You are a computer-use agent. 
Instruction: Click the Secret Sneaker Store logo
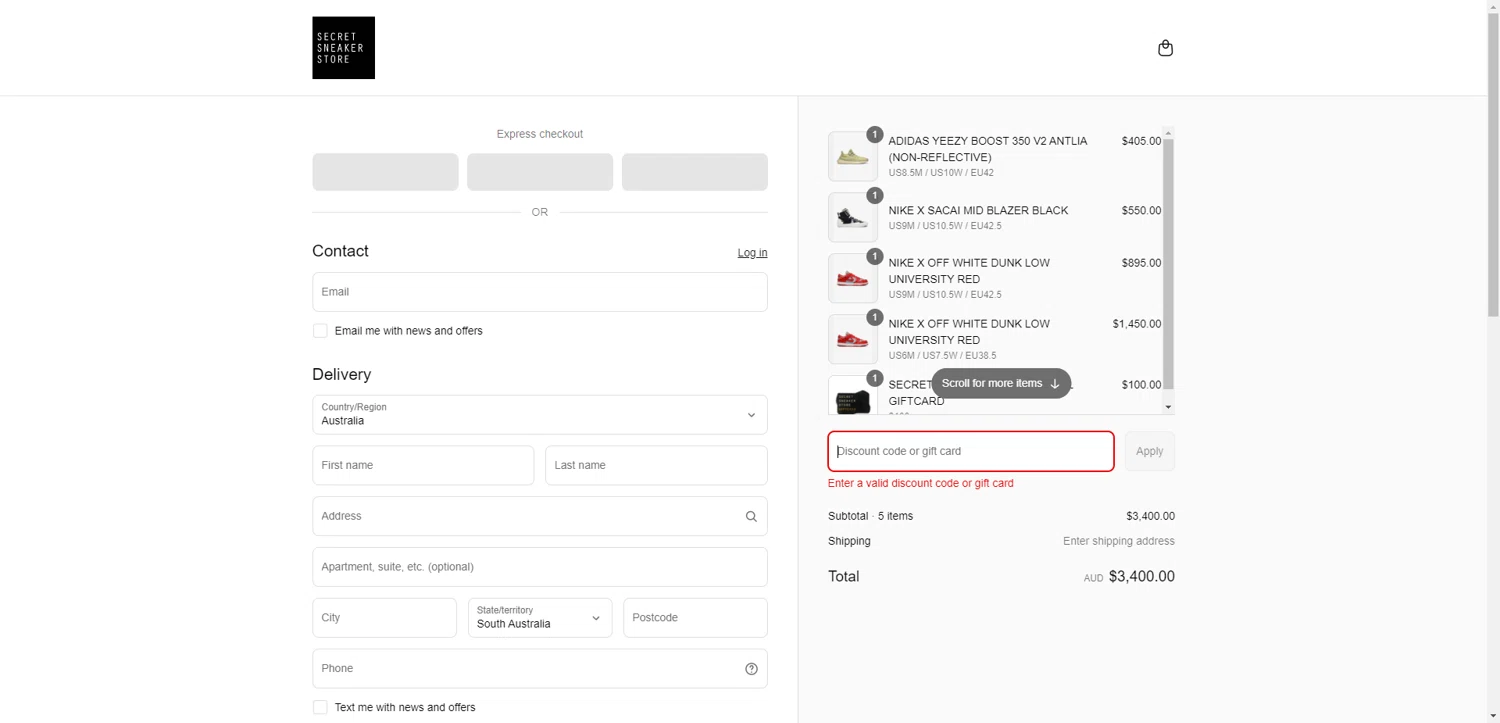coord(343,47)
